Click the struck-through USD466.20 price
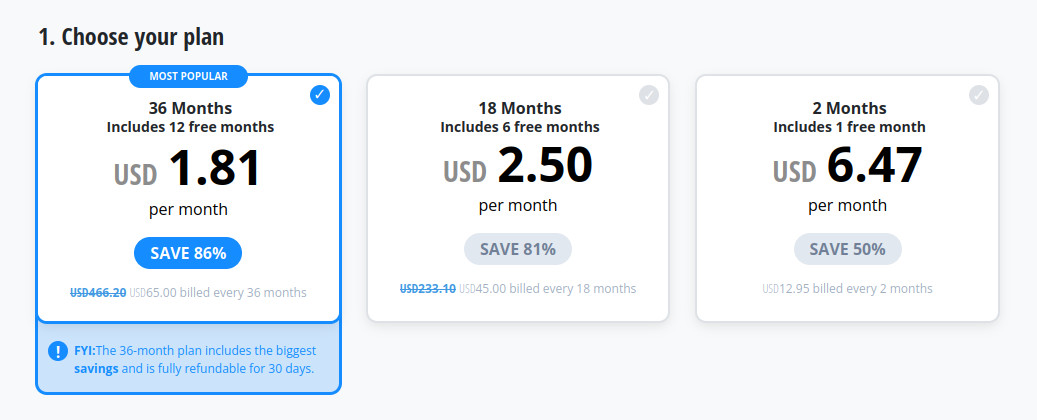Viewport: 1037px width, 420px height. pyautogui.click(x=98, y=292)
